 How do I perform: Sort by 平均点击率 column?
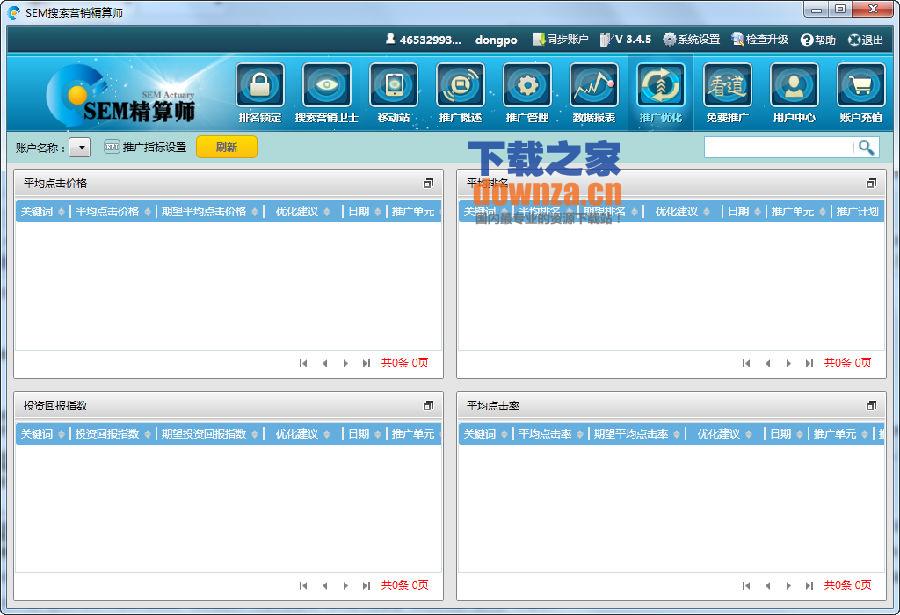(550, 434)
